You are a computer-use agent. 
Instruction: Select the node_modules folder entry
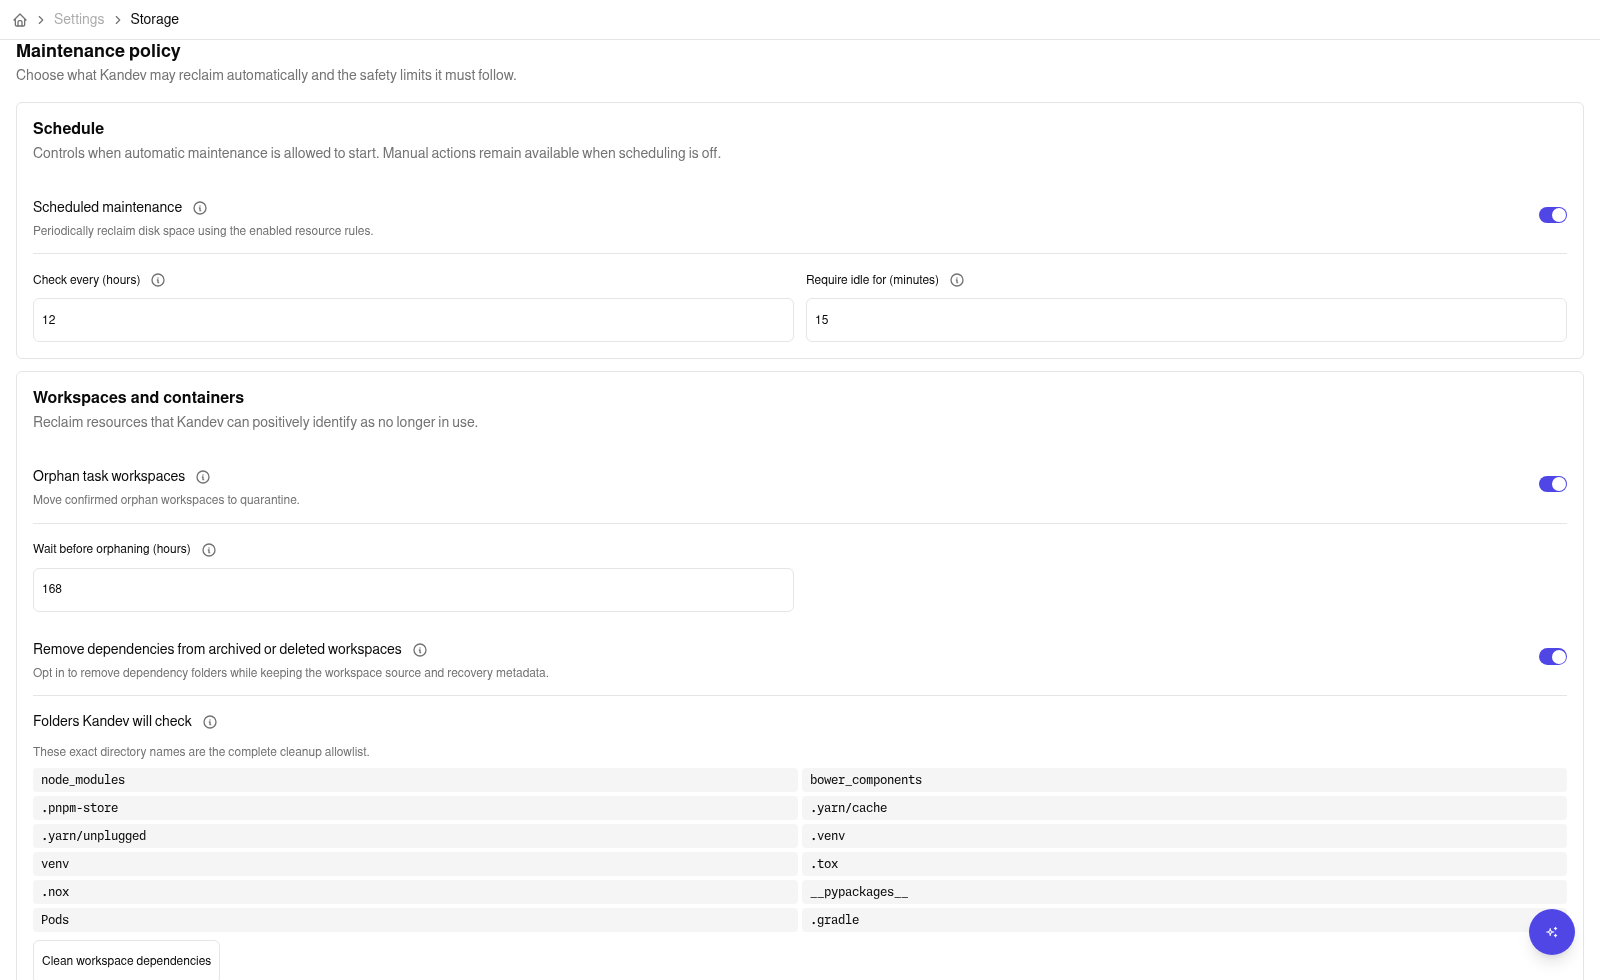pyautogui.click(x=415, y=780)
